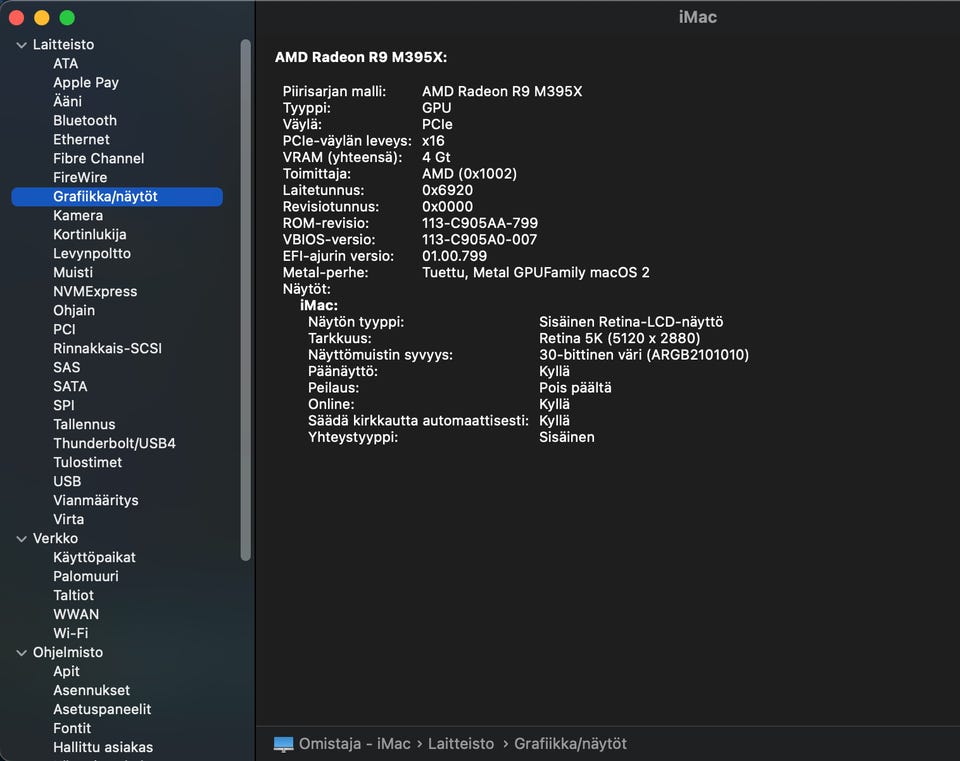Click the AMD Radeon R9 M395X heading
Screen dimensions: 960x761
(x=361, y=58)
